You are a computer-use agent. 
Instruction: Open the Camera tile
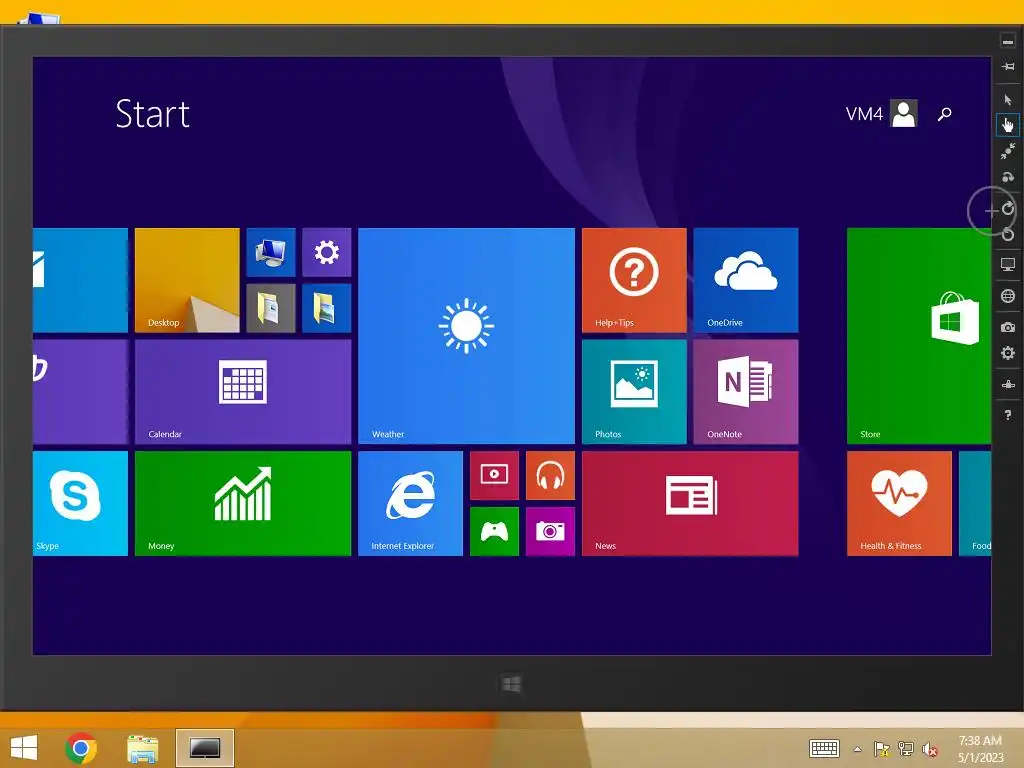(551, 532)
